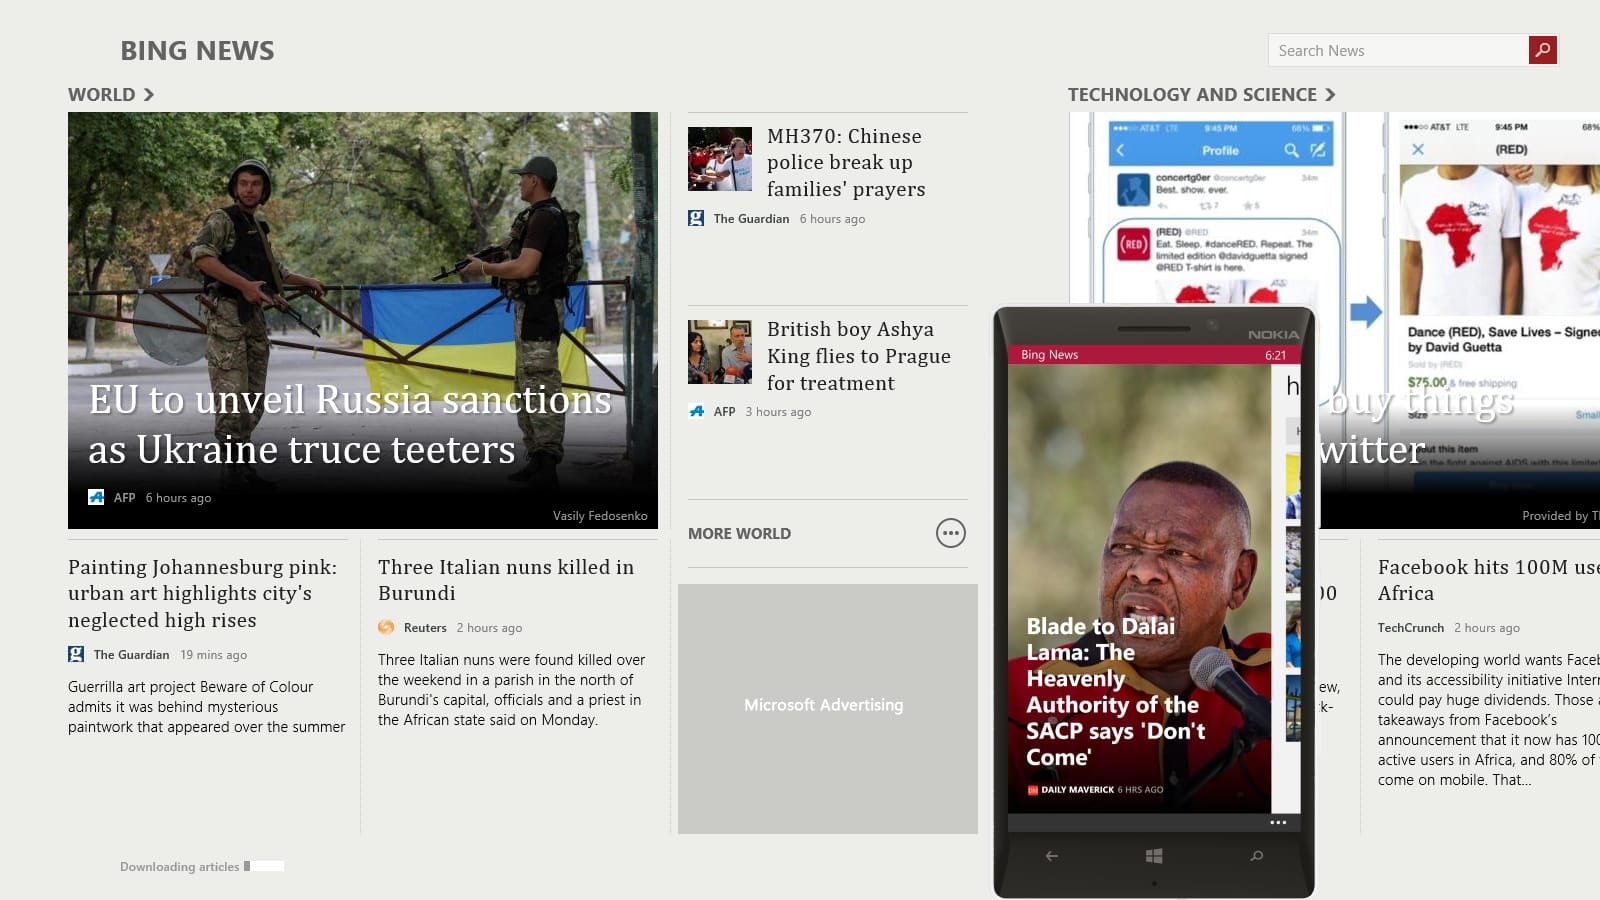Click Three Italian nuns summary text

pyautogui.click(x=512, y=690)
